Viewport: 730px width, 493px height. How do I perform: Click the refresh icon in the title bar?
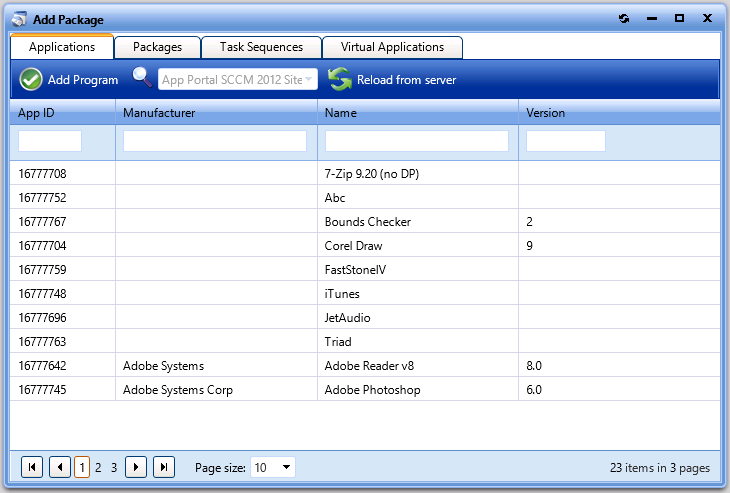[x=624, y=18]
